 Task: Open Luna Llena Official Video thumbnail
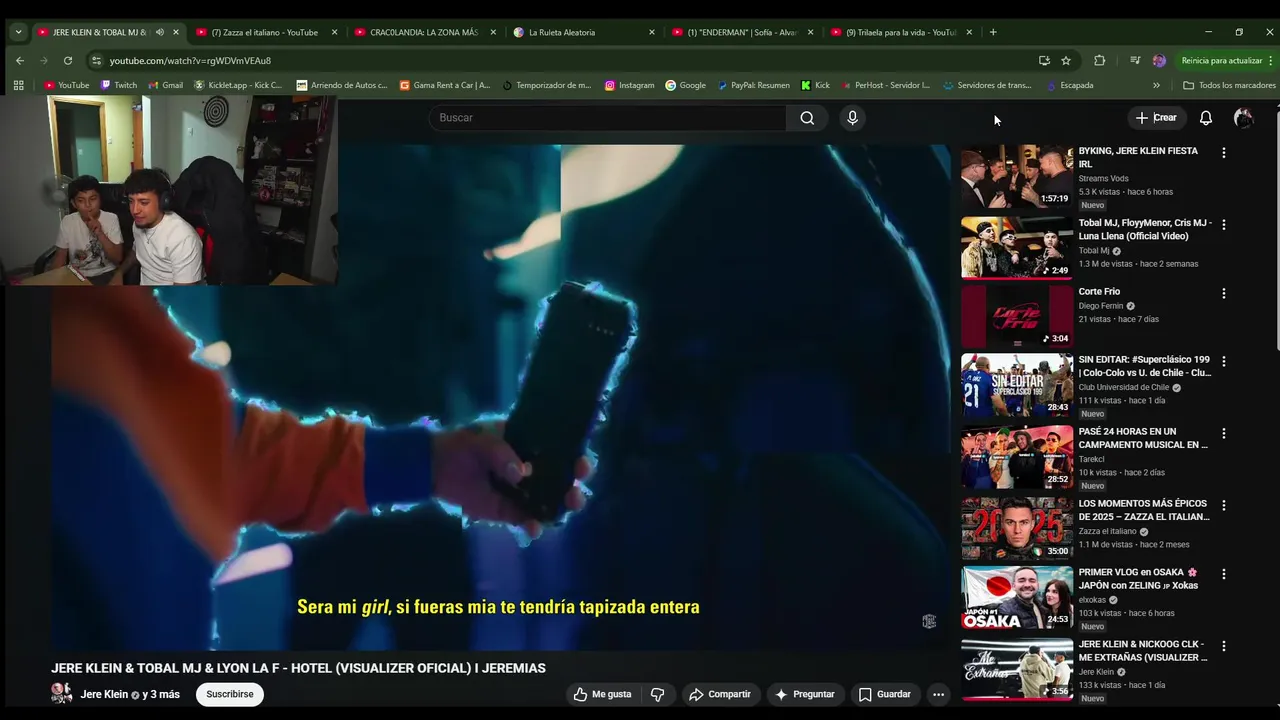coord(1017,247)
